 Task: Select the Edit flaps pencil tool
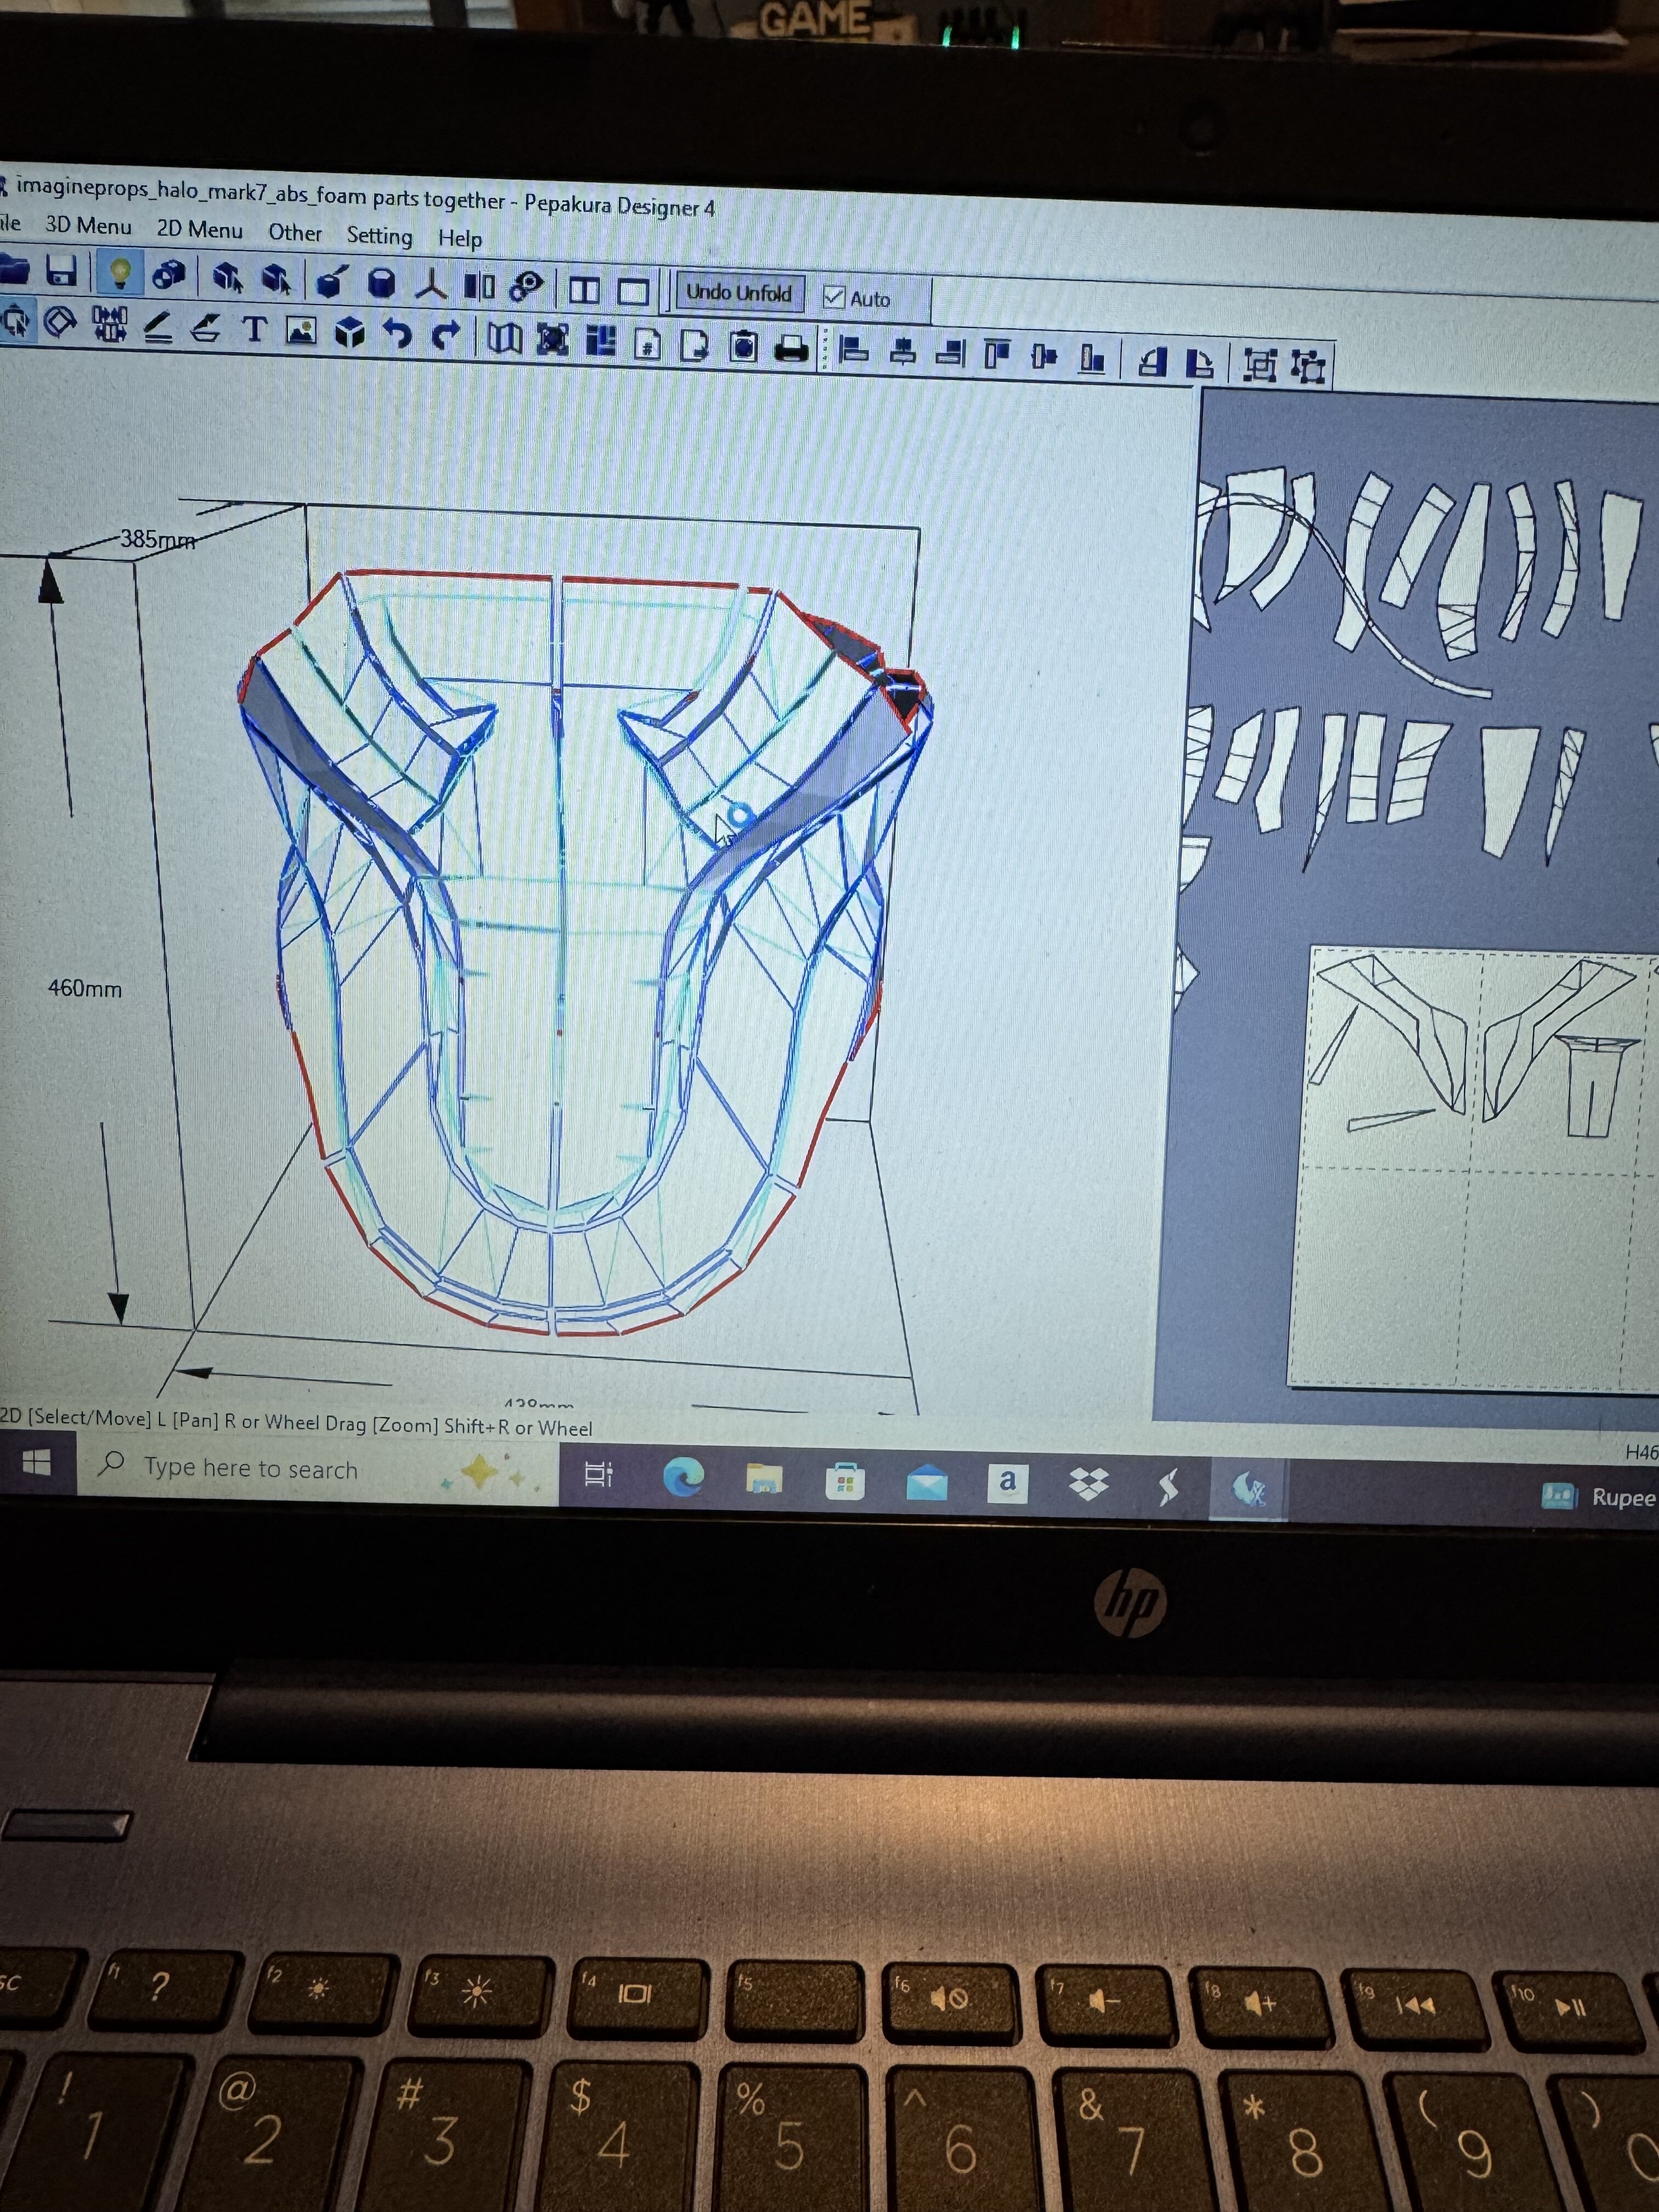(158, 327)
